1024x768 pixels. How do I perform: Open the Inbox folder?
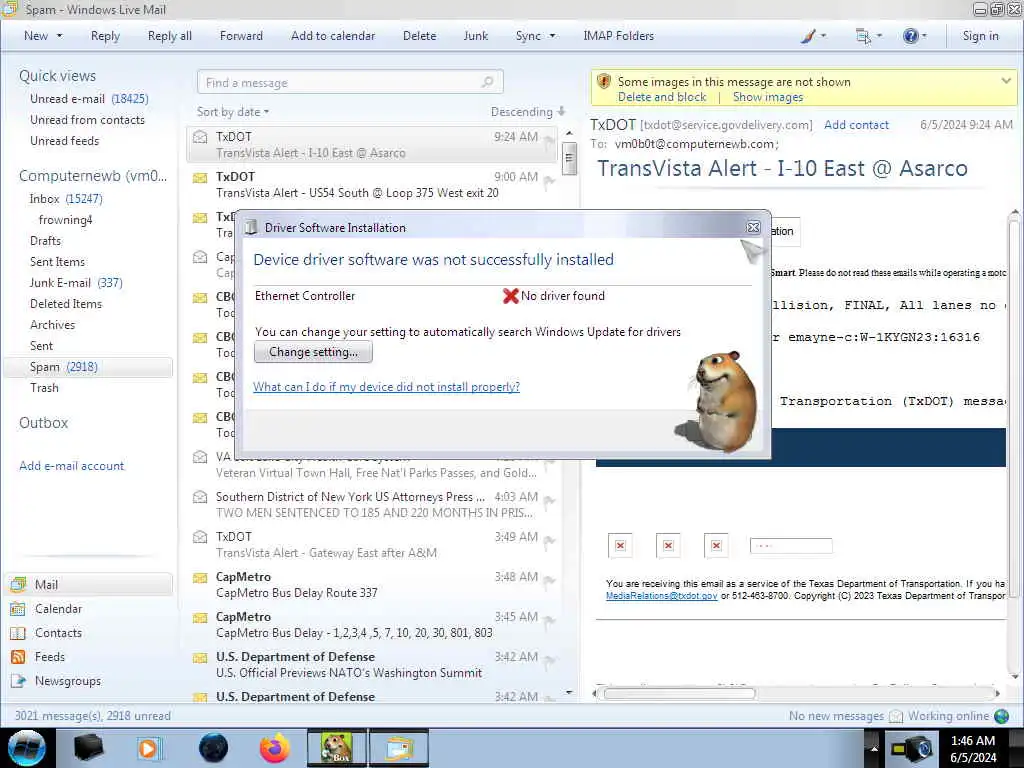[66, 199]
